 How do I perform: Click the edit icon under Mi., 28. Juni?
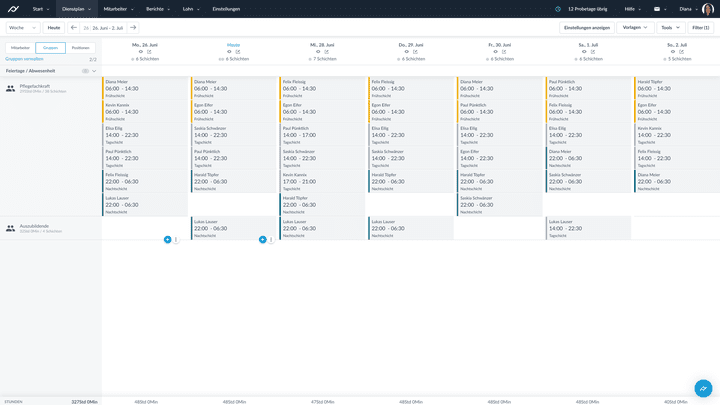pyautogui.click(x=327, y=51)
